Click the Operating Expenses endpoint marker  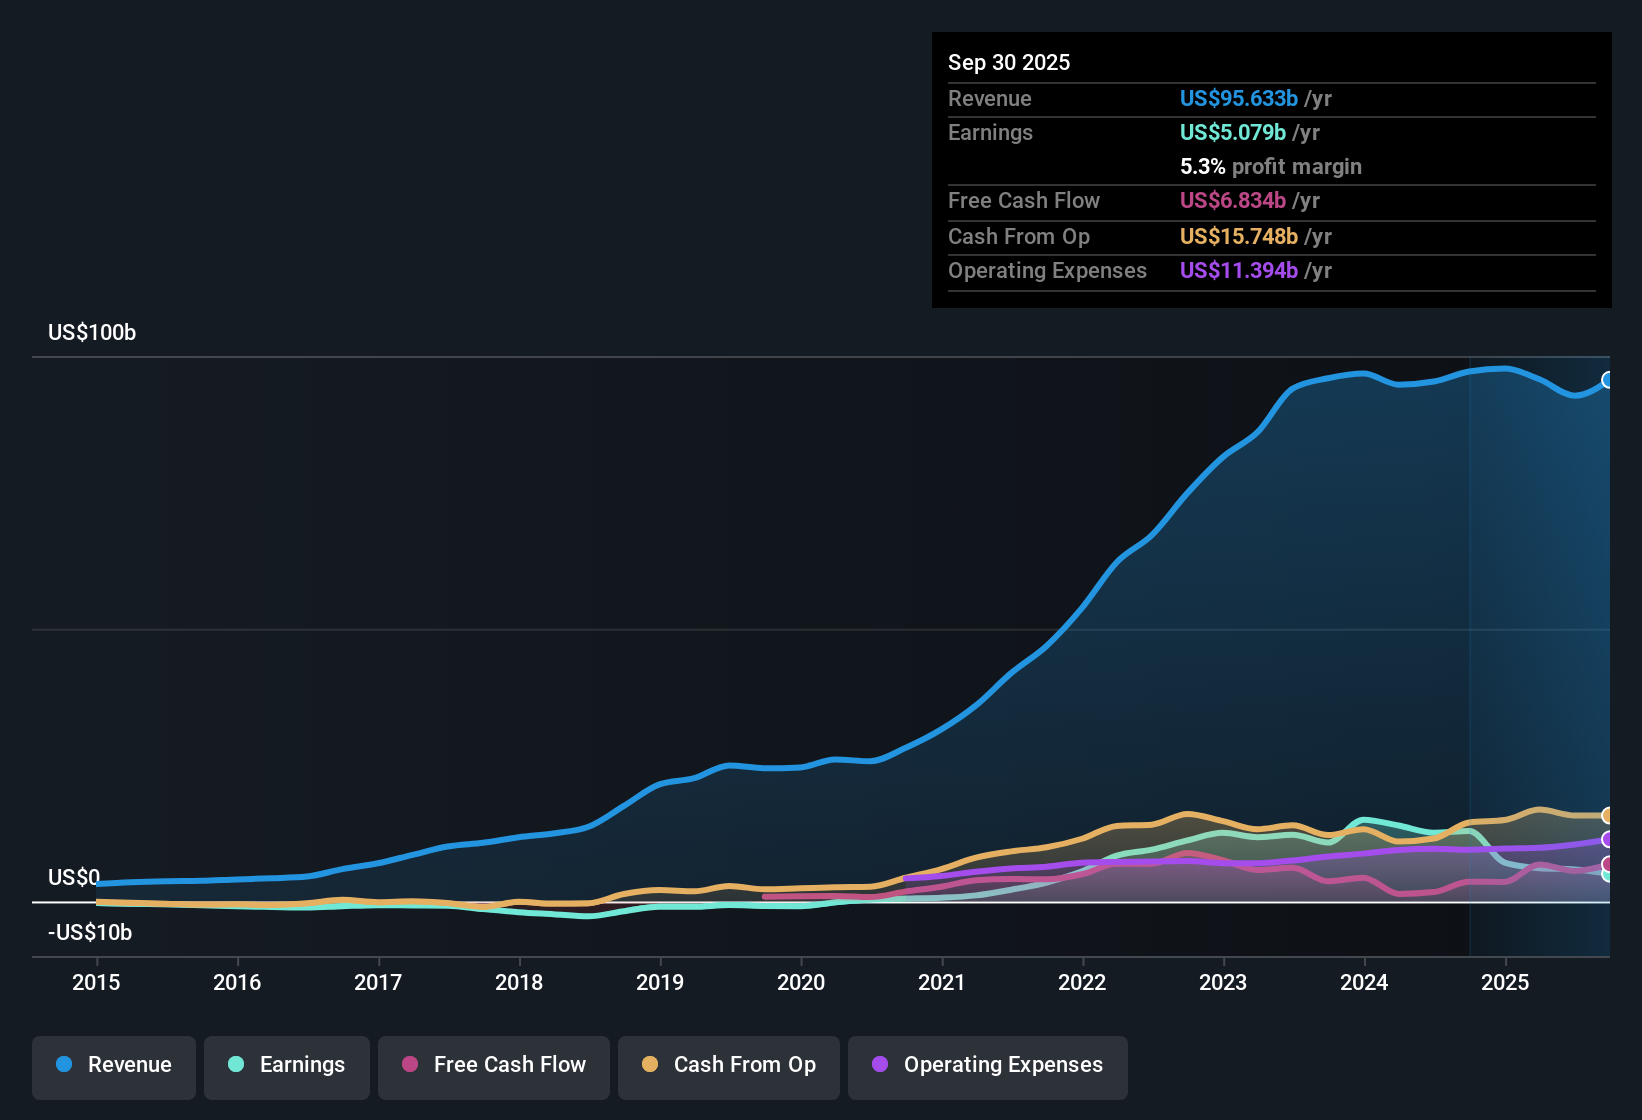point(1608,840)
